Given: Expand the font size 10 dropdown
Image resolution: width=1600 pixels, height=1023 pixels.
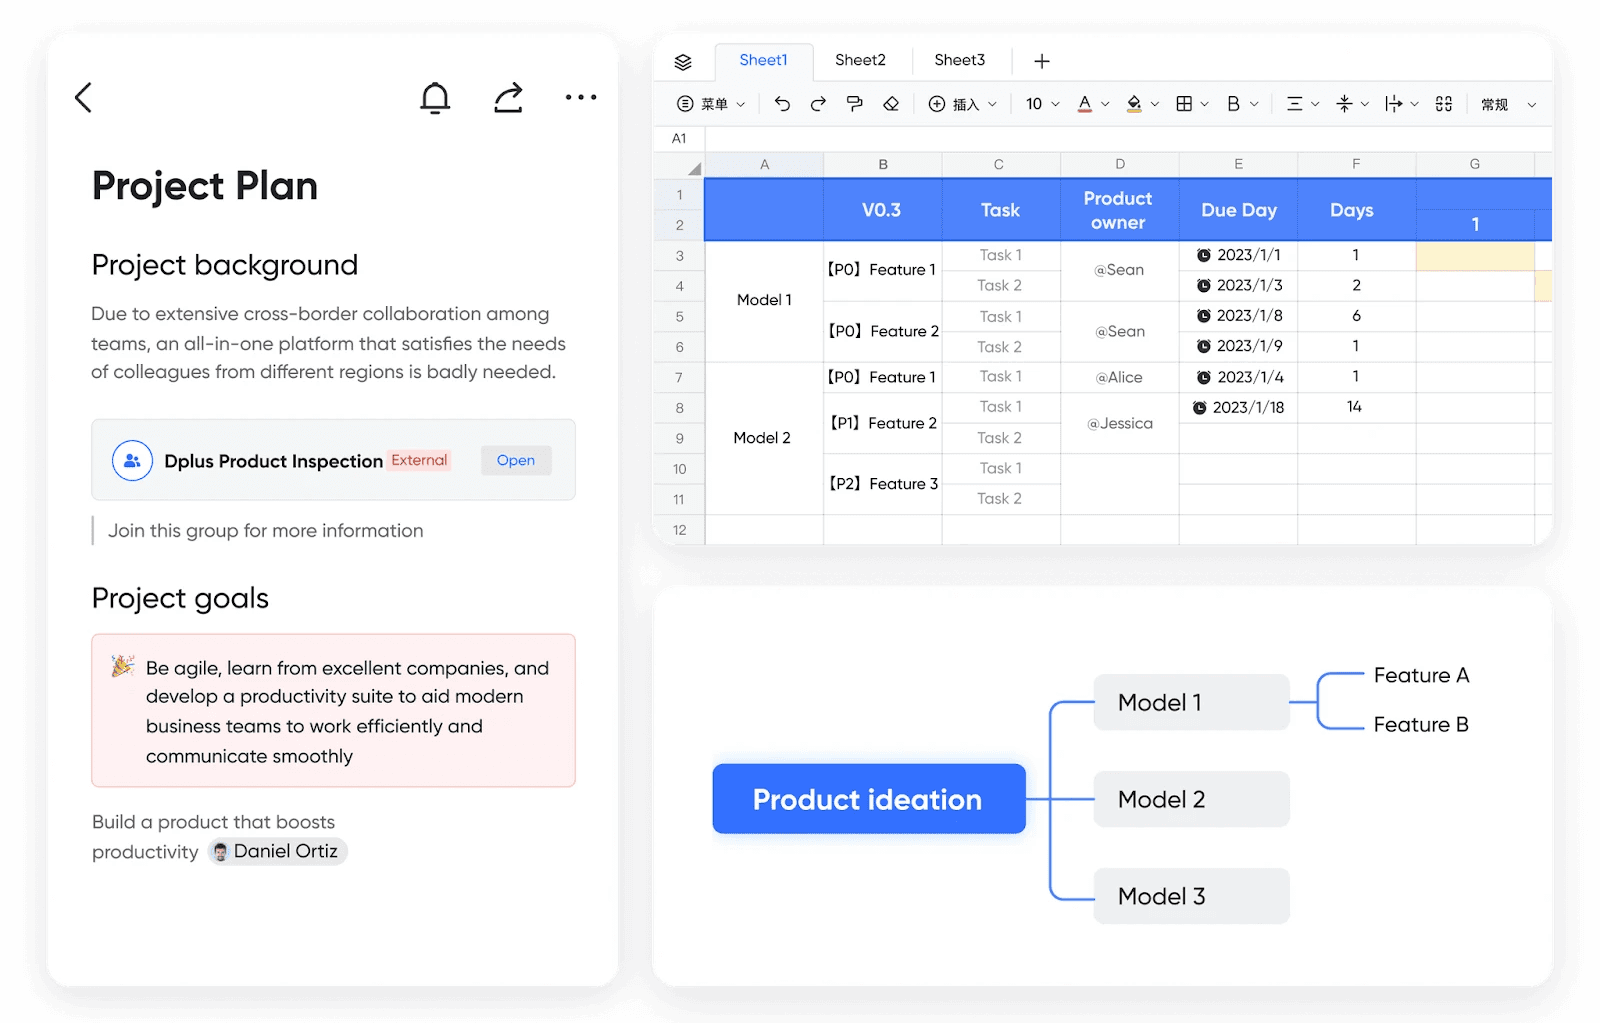Looking at the screenshot, I should coord(1042,104).
